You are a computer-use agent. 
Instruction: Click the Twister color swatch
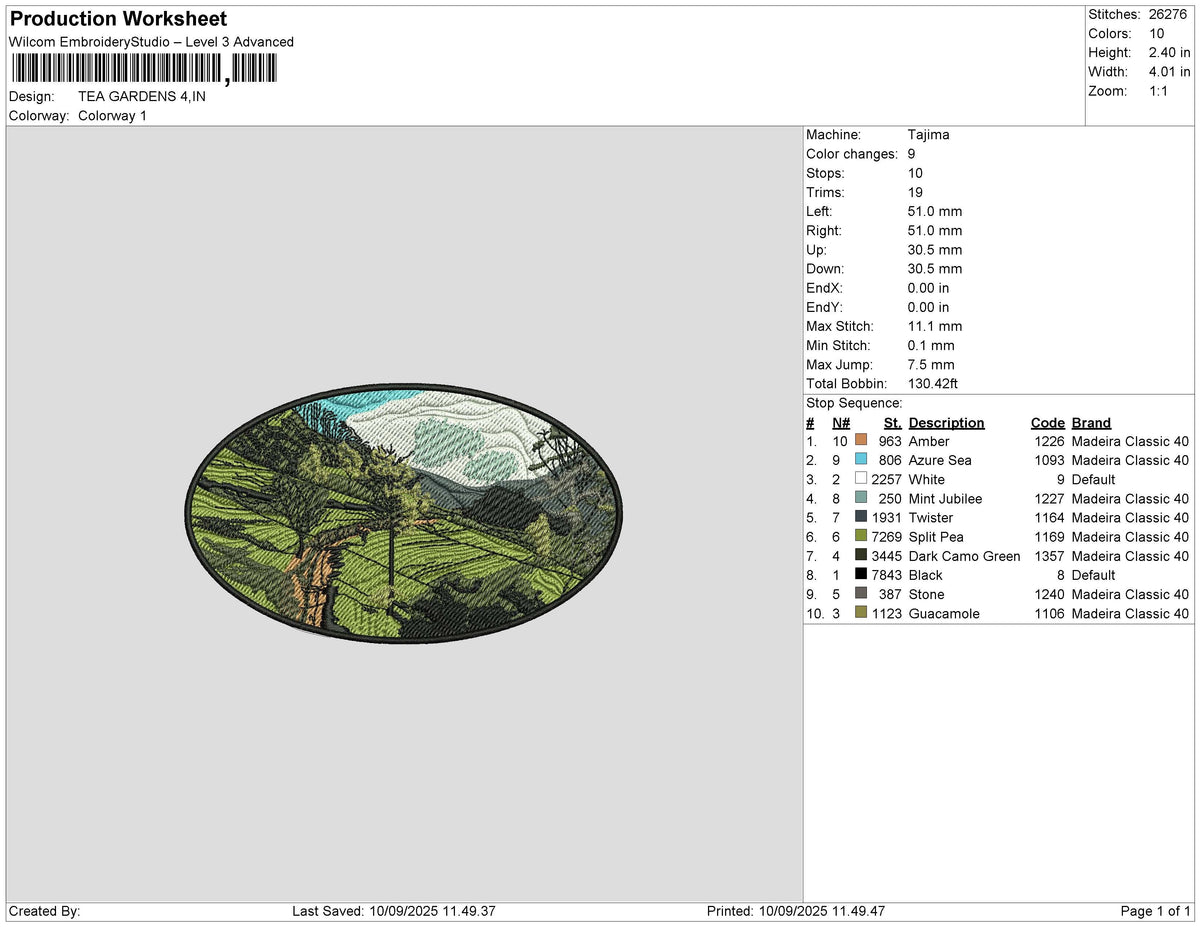pos(861,517)
